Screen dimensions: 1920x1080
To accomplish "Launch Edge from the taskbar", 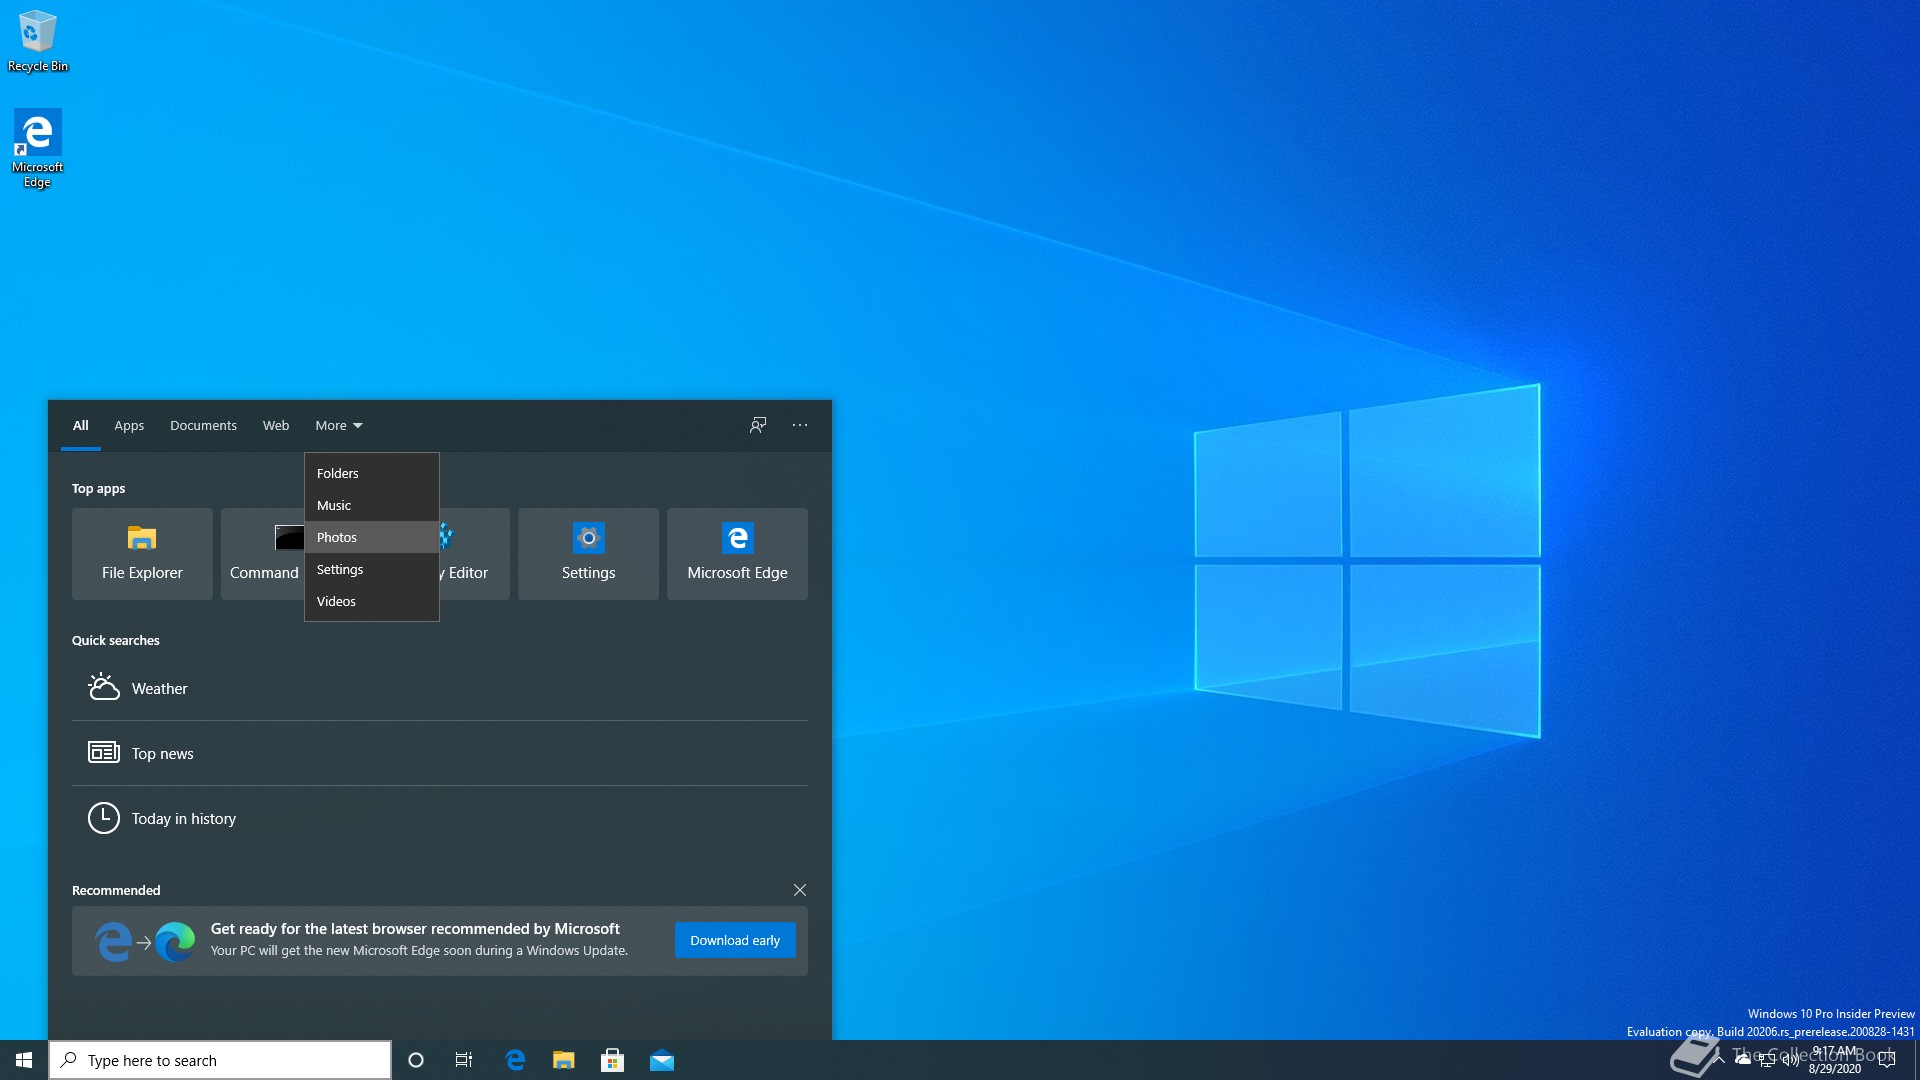I will pos(515,1060).
